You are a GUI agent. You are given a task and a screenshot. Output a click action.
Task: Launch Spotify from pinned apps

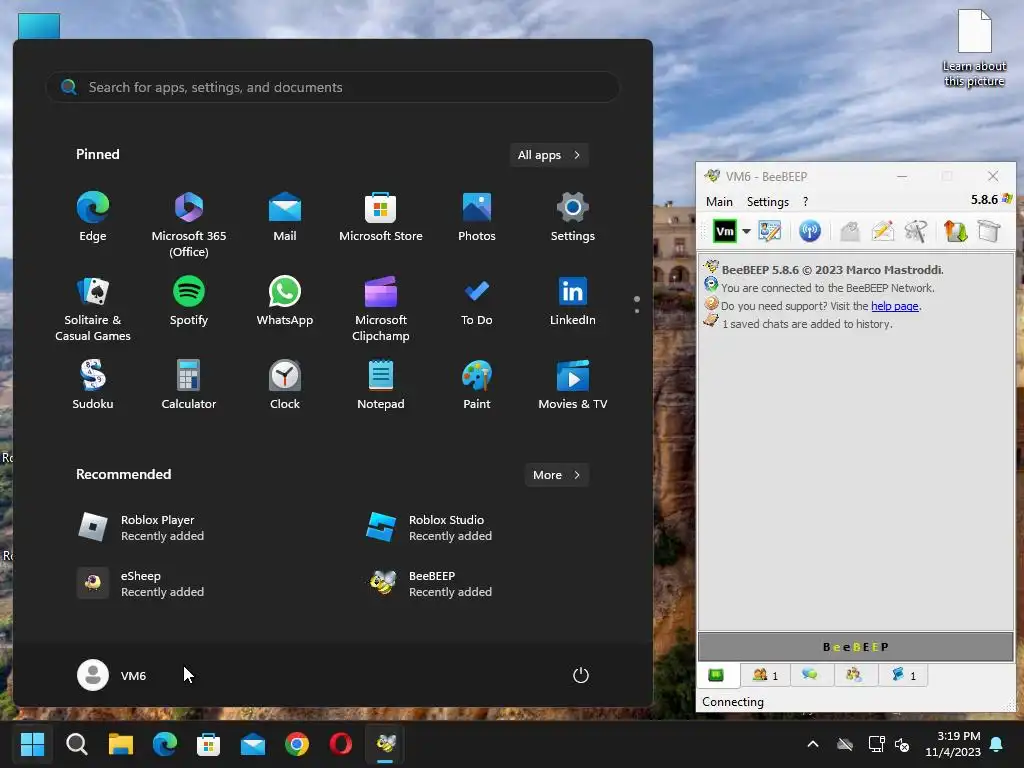(189, 302)
